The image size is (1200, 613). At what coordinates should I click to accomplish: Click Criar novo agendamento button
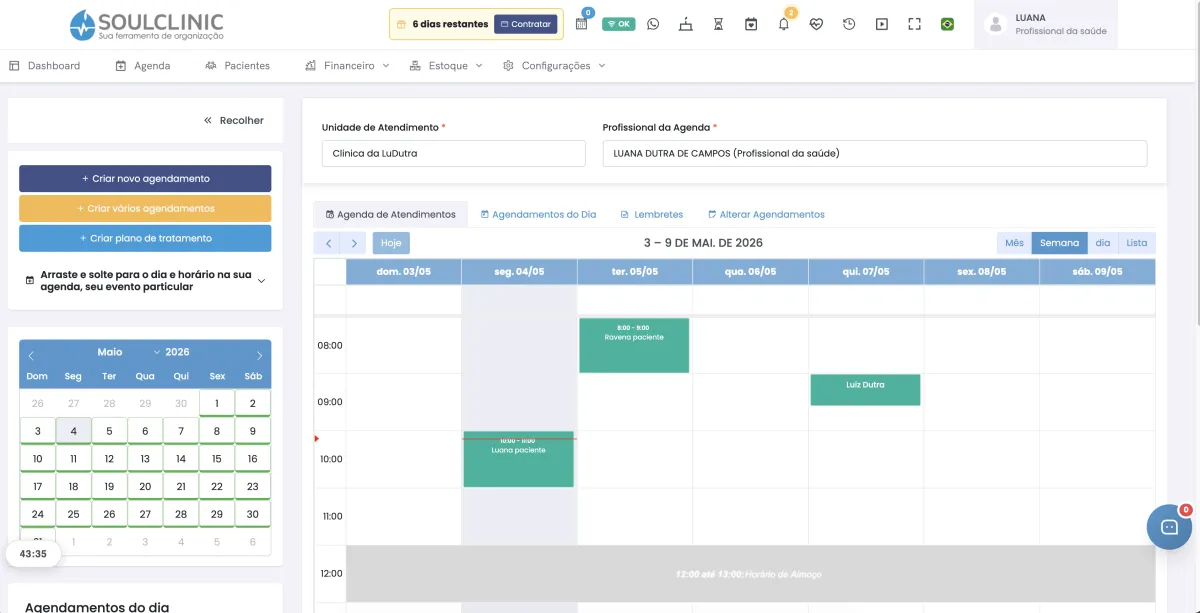[145, 178]
